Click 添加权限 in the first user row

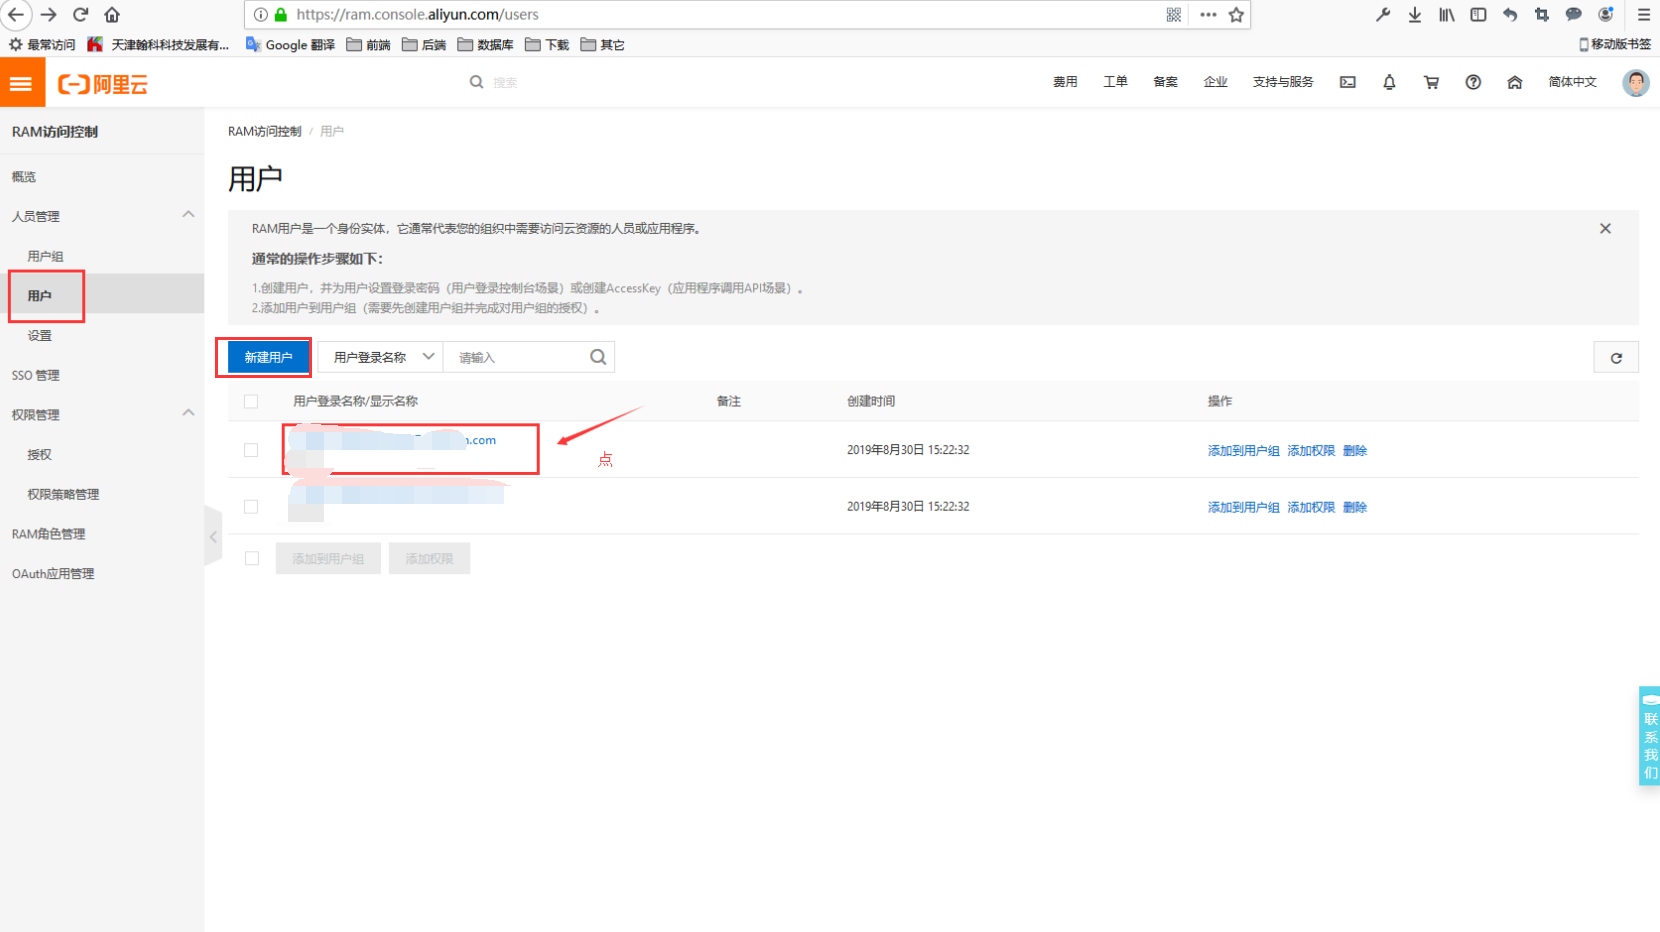tap(1311, 450)
